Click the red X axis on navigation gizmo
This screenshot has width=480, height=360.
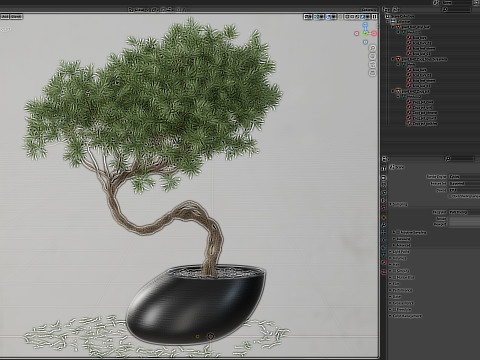click(x=374, y=33)
